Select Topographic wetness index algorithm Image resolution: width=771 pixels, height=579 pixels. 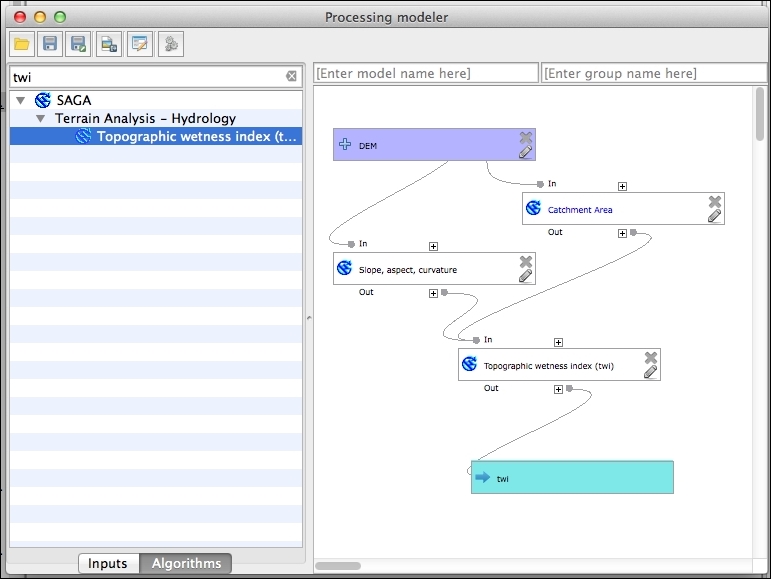coord(156,136)
